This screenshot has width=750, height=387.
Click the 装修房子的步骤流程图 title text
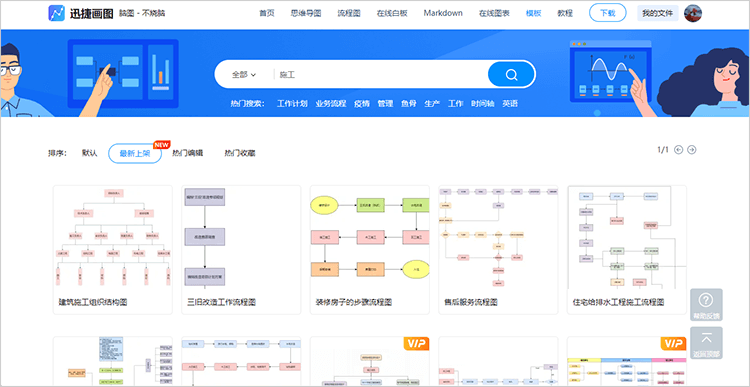354,302
